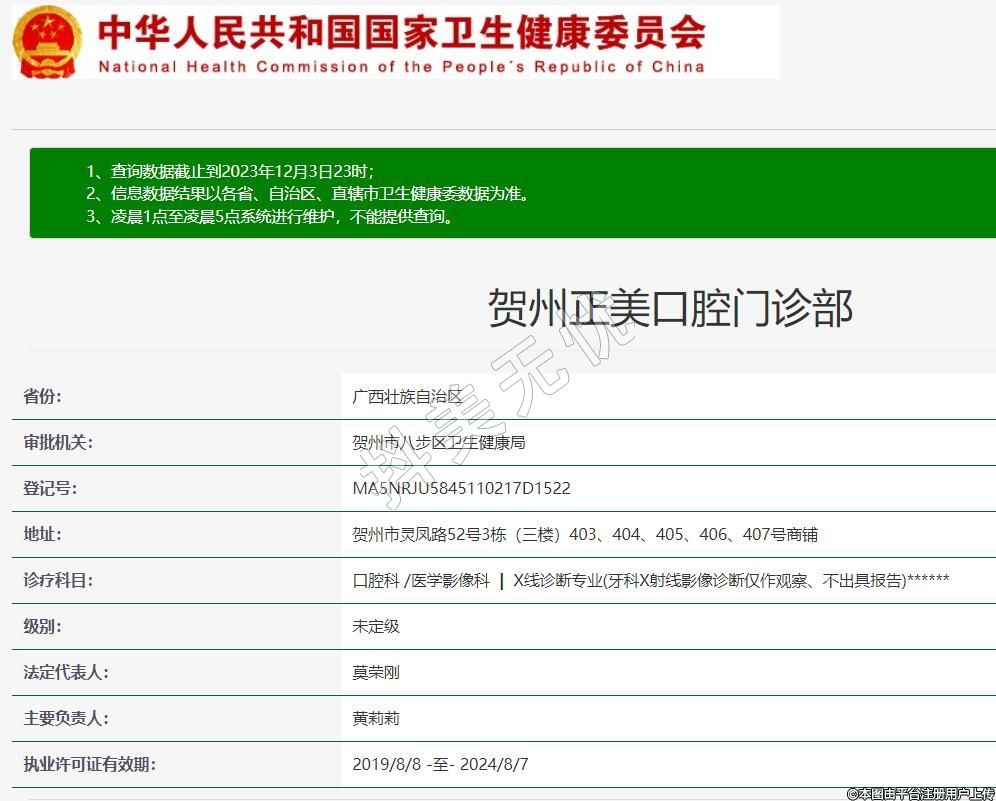Click the approving authority 贺州市八步区卫生健康局
Image resolution: width=996 pixels, height=801 pixels.
point(439,442)
